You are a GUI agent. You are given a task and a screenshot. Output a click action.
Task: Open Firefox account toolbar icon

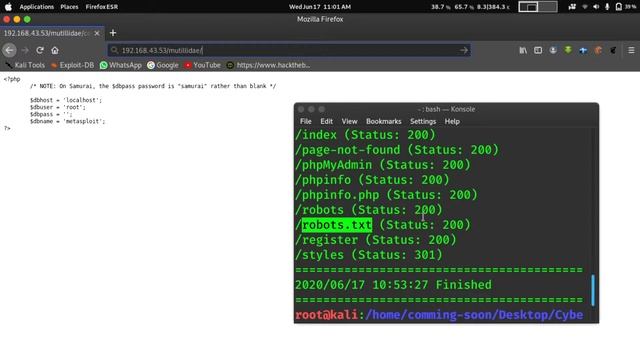pyautogui.click(x=553, y=50)
